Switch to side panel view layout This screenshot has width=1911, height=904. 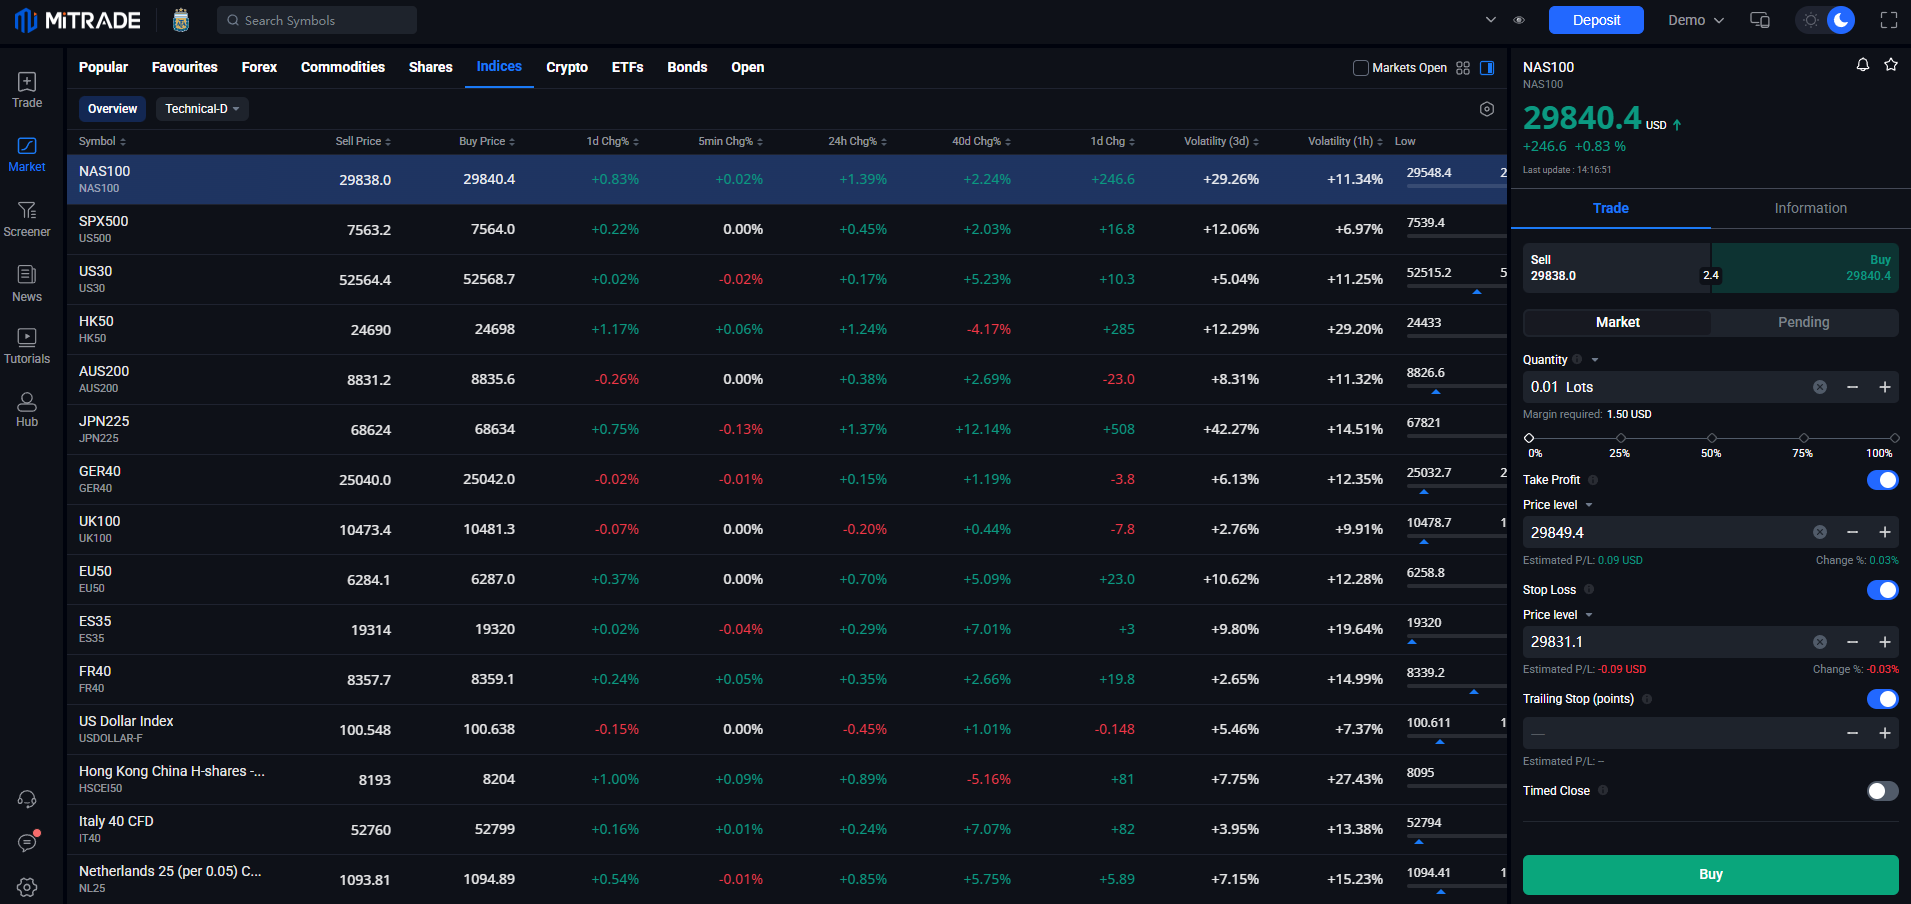click(1487, 68)
